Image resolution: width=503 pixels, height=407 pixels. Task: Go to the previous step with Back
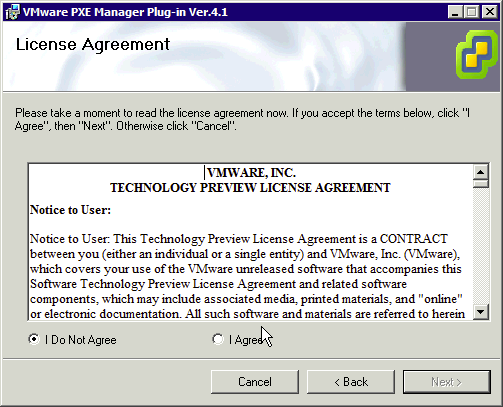click(x=351, y=382)
